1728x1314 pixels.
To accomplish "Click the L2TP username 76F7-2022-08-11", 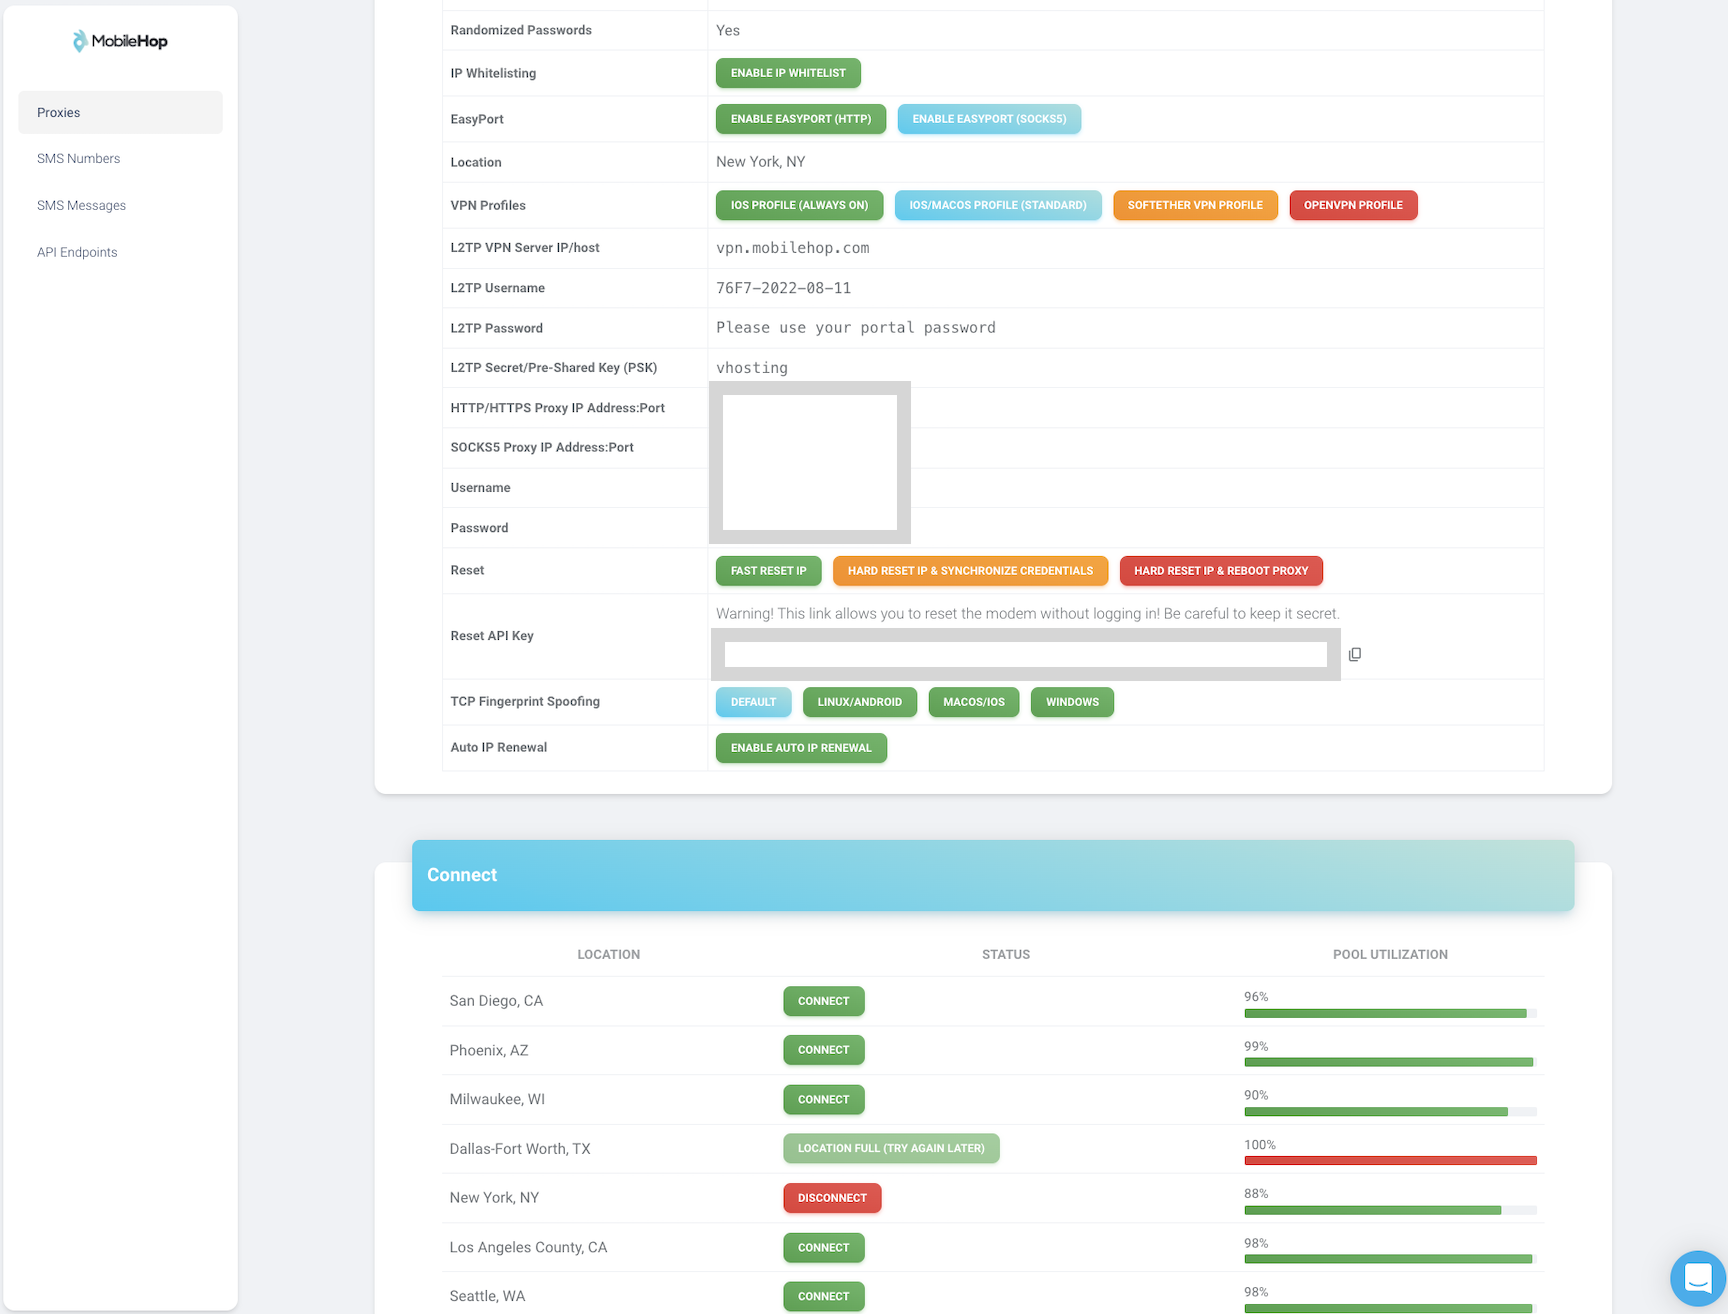I will pyautogui.click(x=783, y=288).
